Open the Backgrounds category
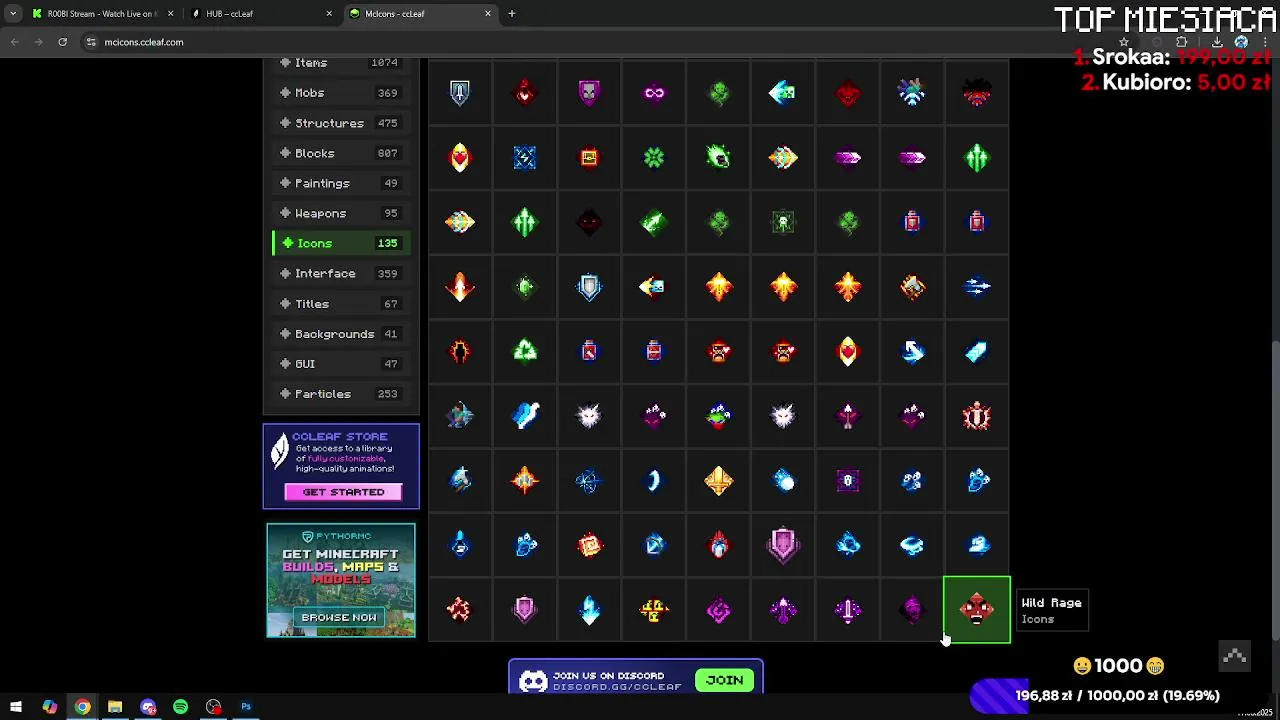Screen dimensions: 1280x720 [340, 334]
